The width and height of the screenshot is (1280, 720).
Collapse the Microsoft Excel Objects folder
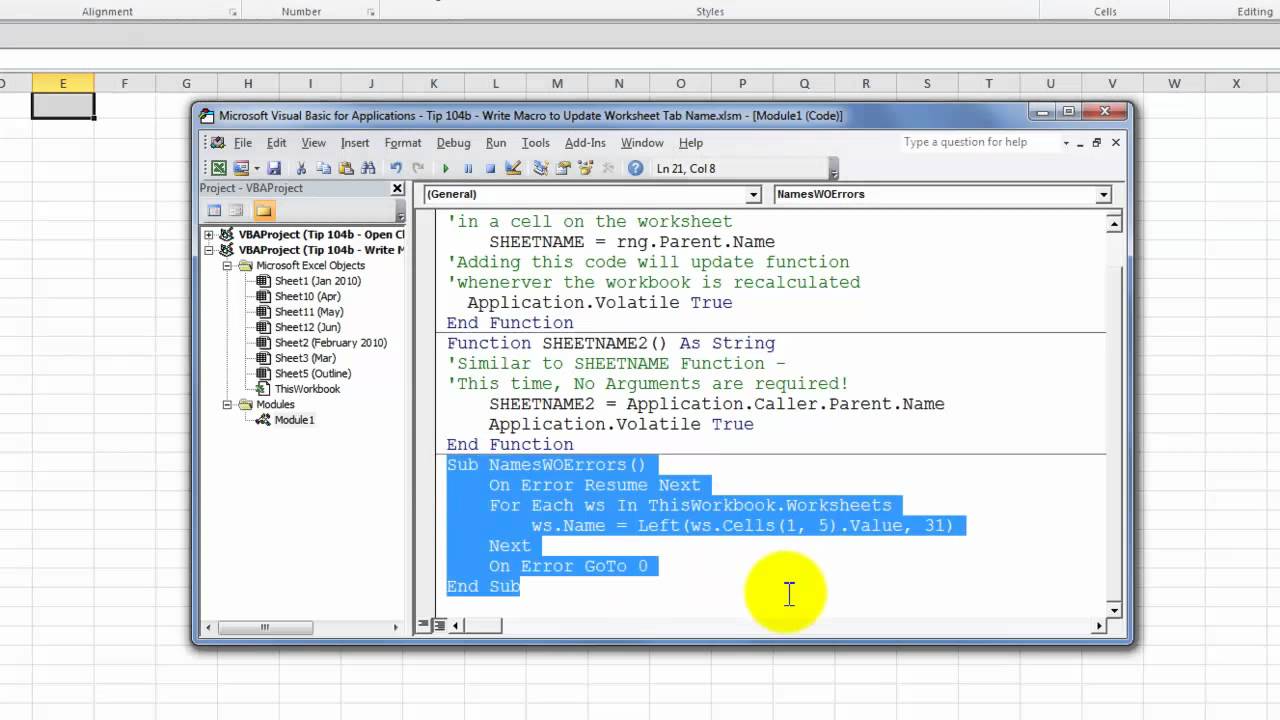tap(227, 266)
